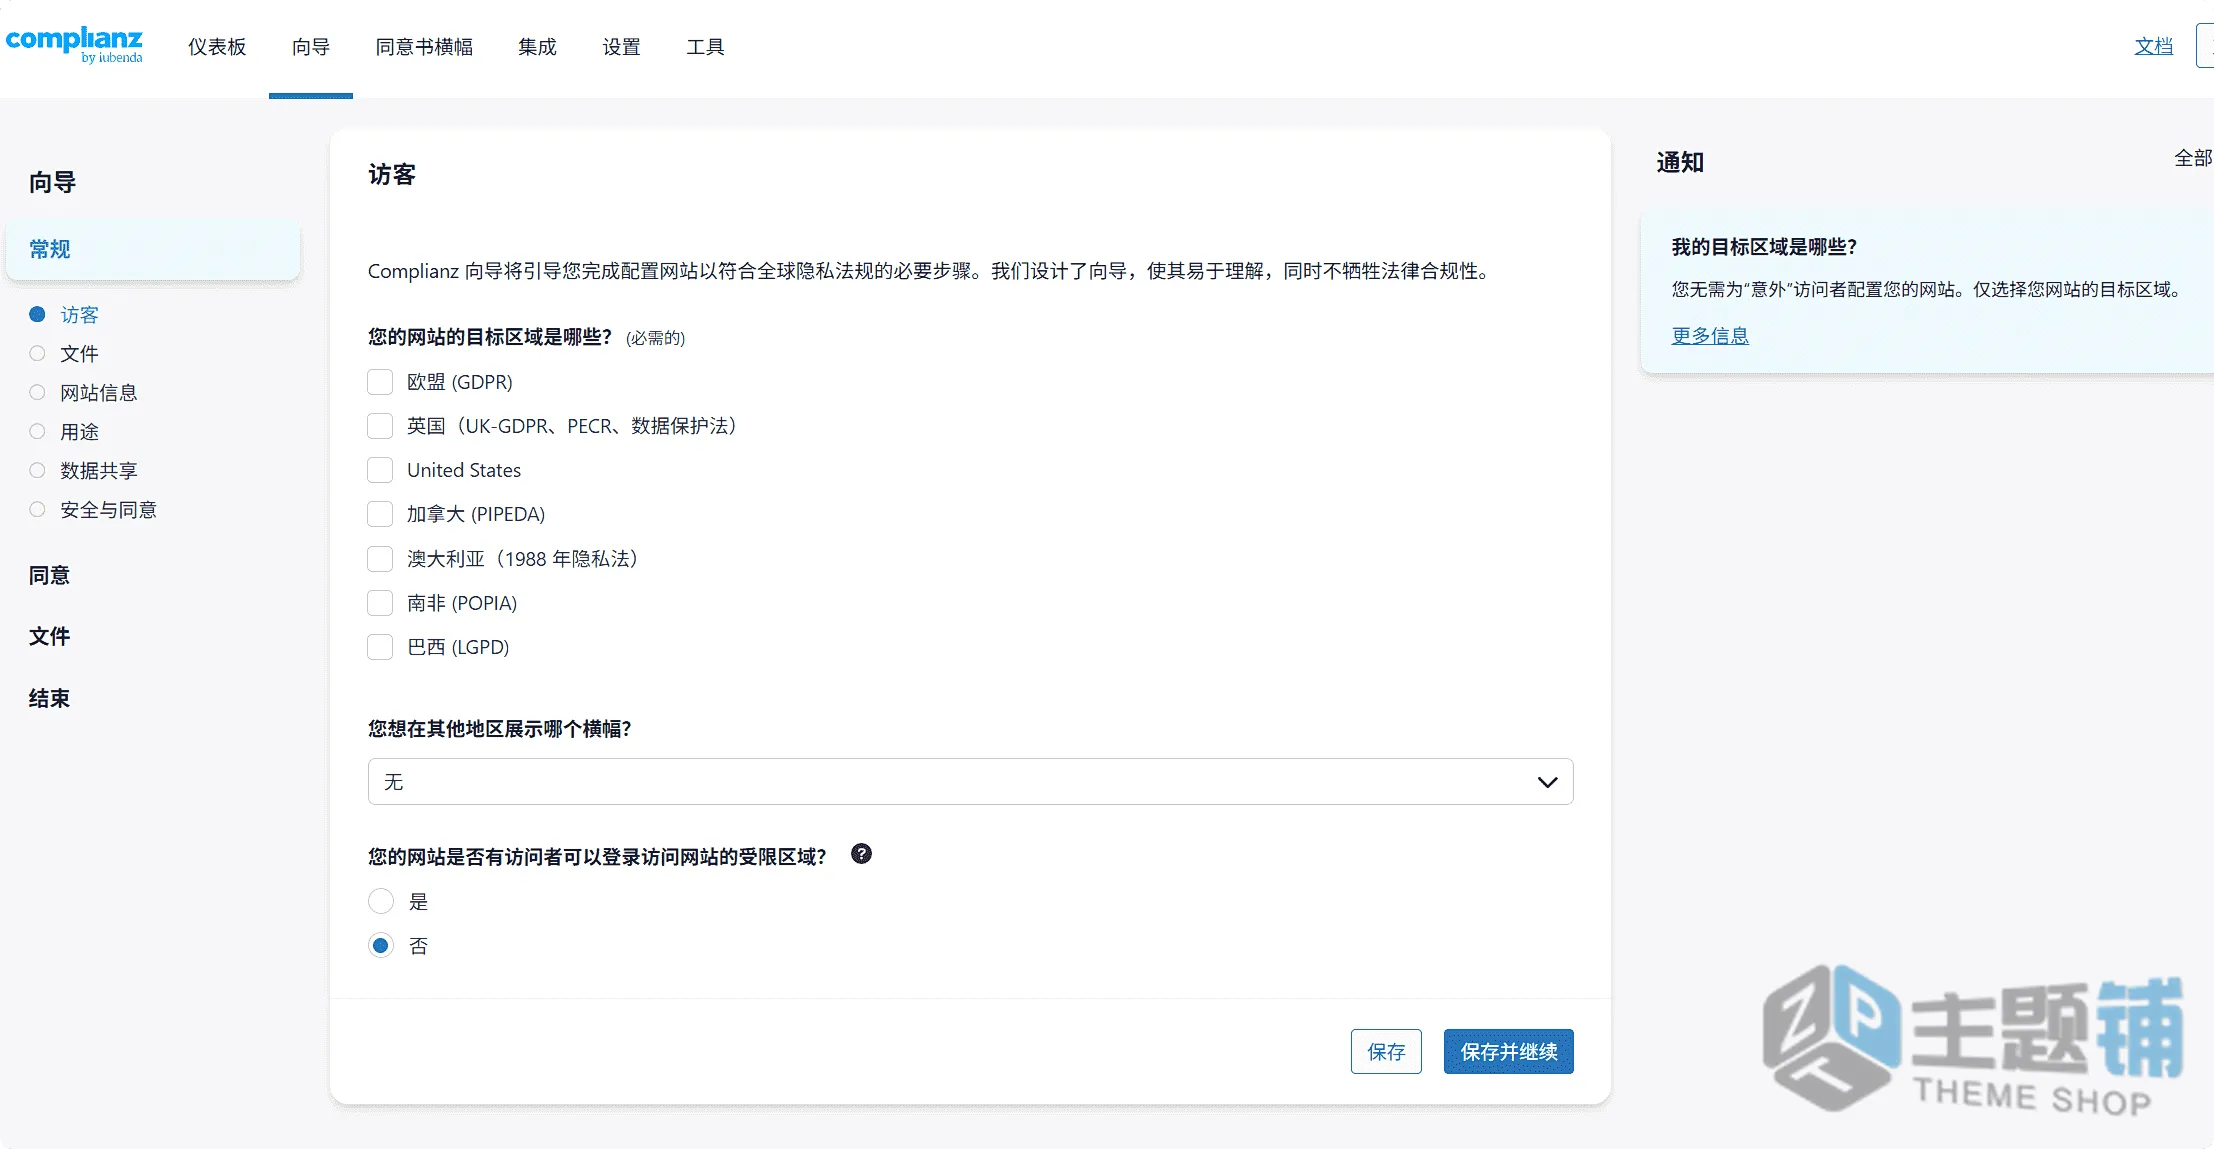The image size is (2214, 1149).
Task: Expand the bold 文件 wizard section
Action: click(x=49, y=636)
